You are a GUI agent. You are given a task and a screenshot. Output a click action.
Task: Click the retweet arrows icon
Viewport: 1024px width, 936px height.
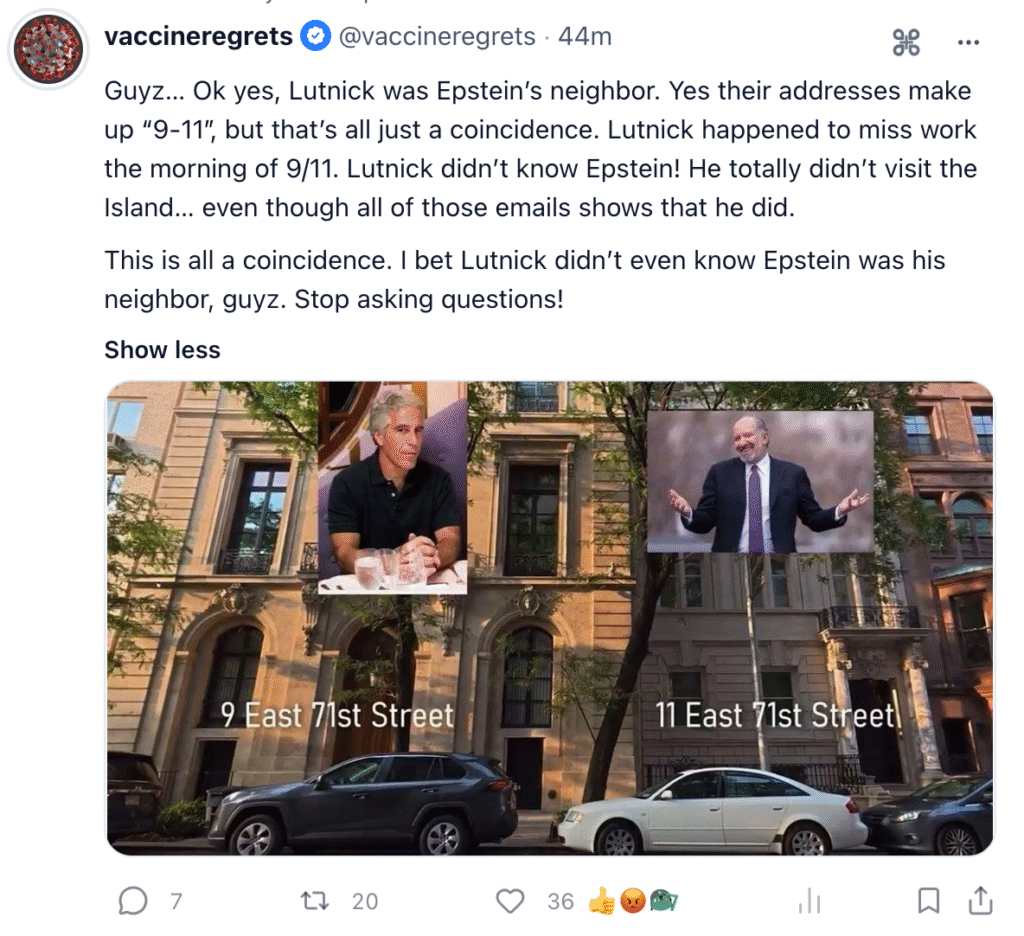(x=315, y=901)
